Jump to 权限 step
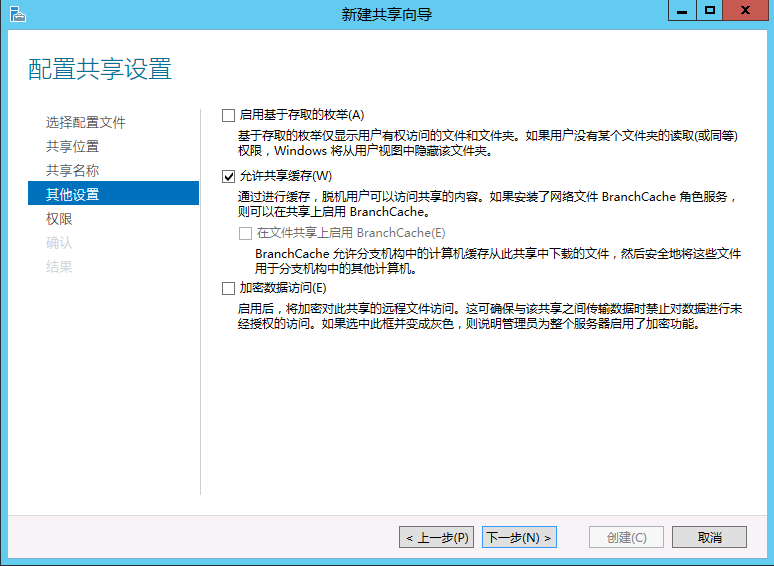Viewport: 774px width, 566px height. 59,218
